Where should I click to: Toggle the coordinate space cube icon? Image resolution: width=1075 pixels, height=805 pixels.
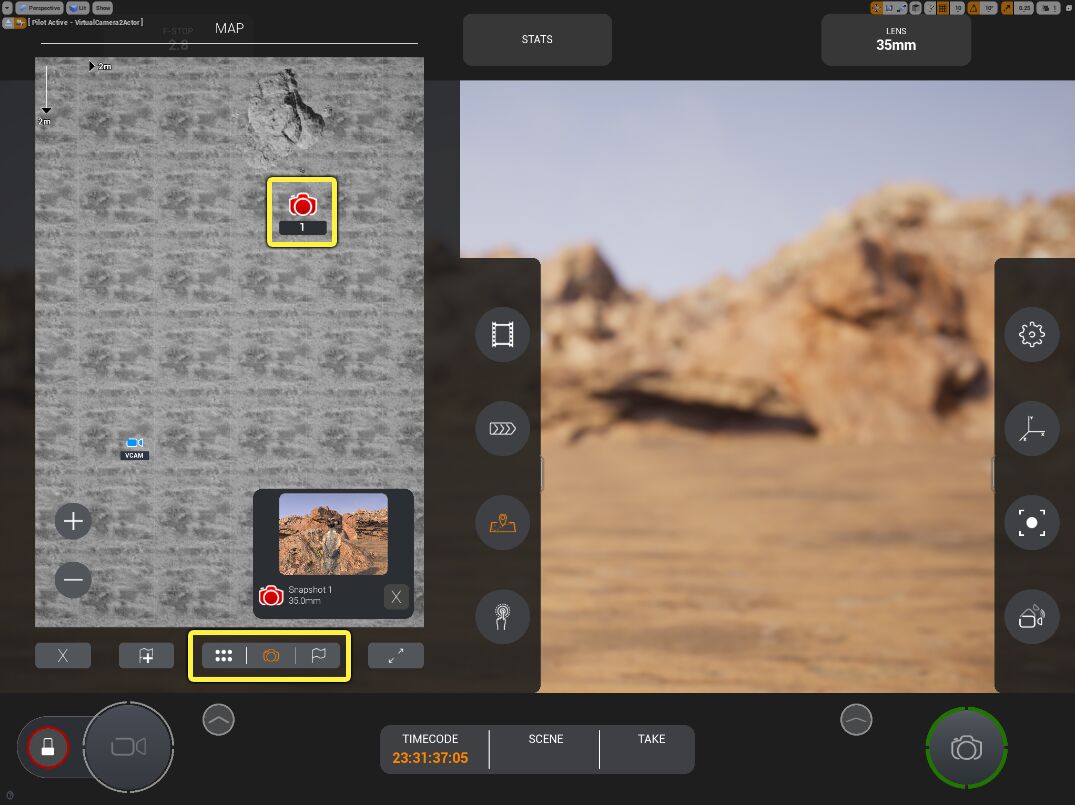click(915, 8)
